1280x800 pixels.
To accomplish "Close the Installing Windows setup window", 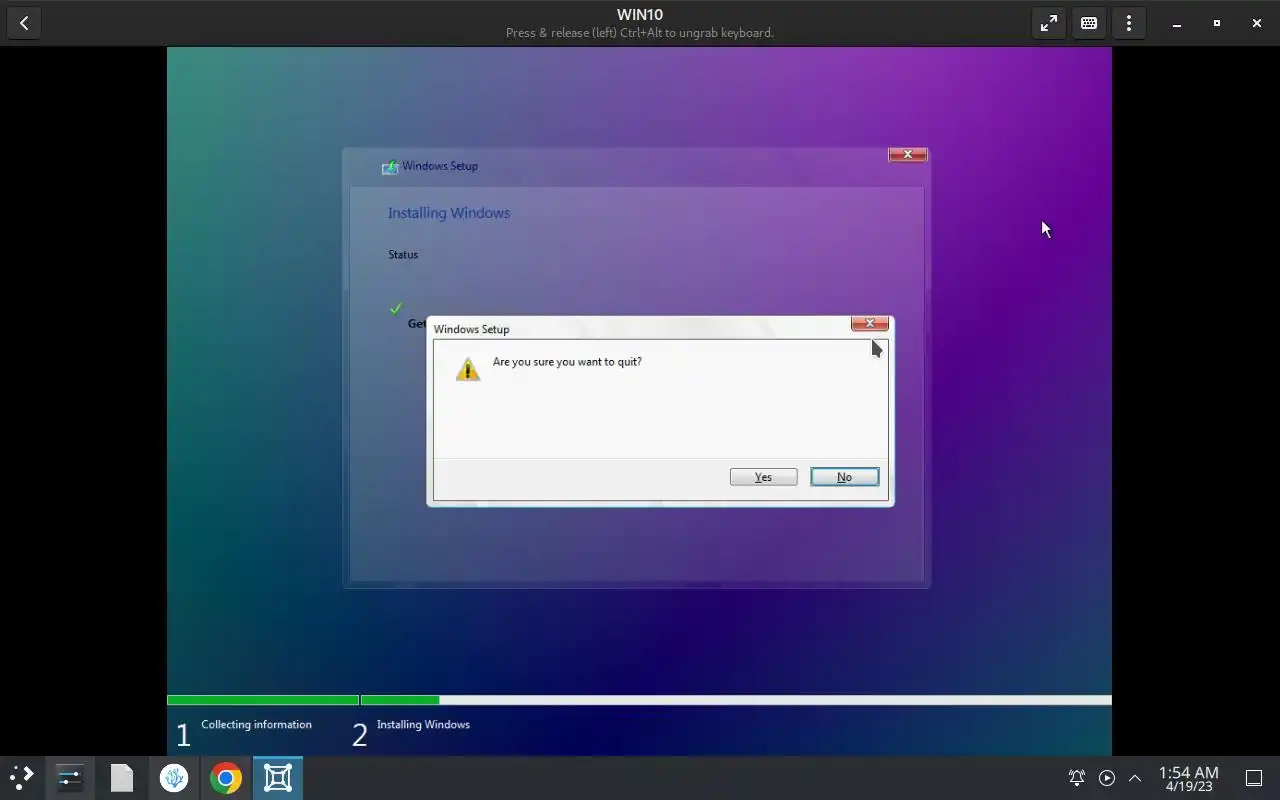I will point(908,154).
